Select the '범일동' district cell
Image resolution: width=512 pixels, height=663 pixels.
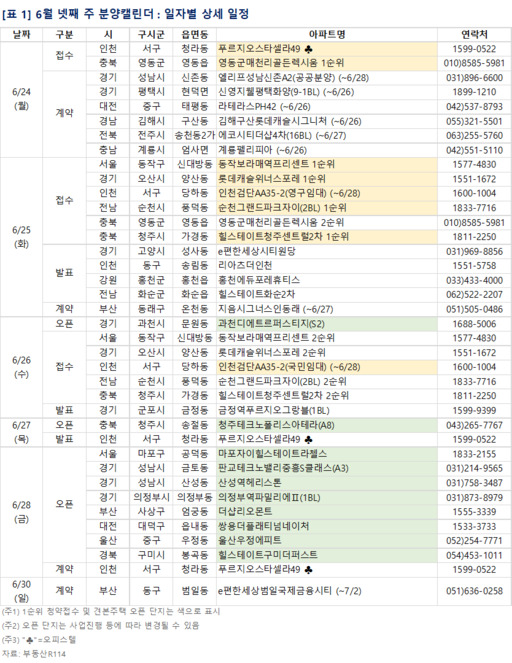194,591
